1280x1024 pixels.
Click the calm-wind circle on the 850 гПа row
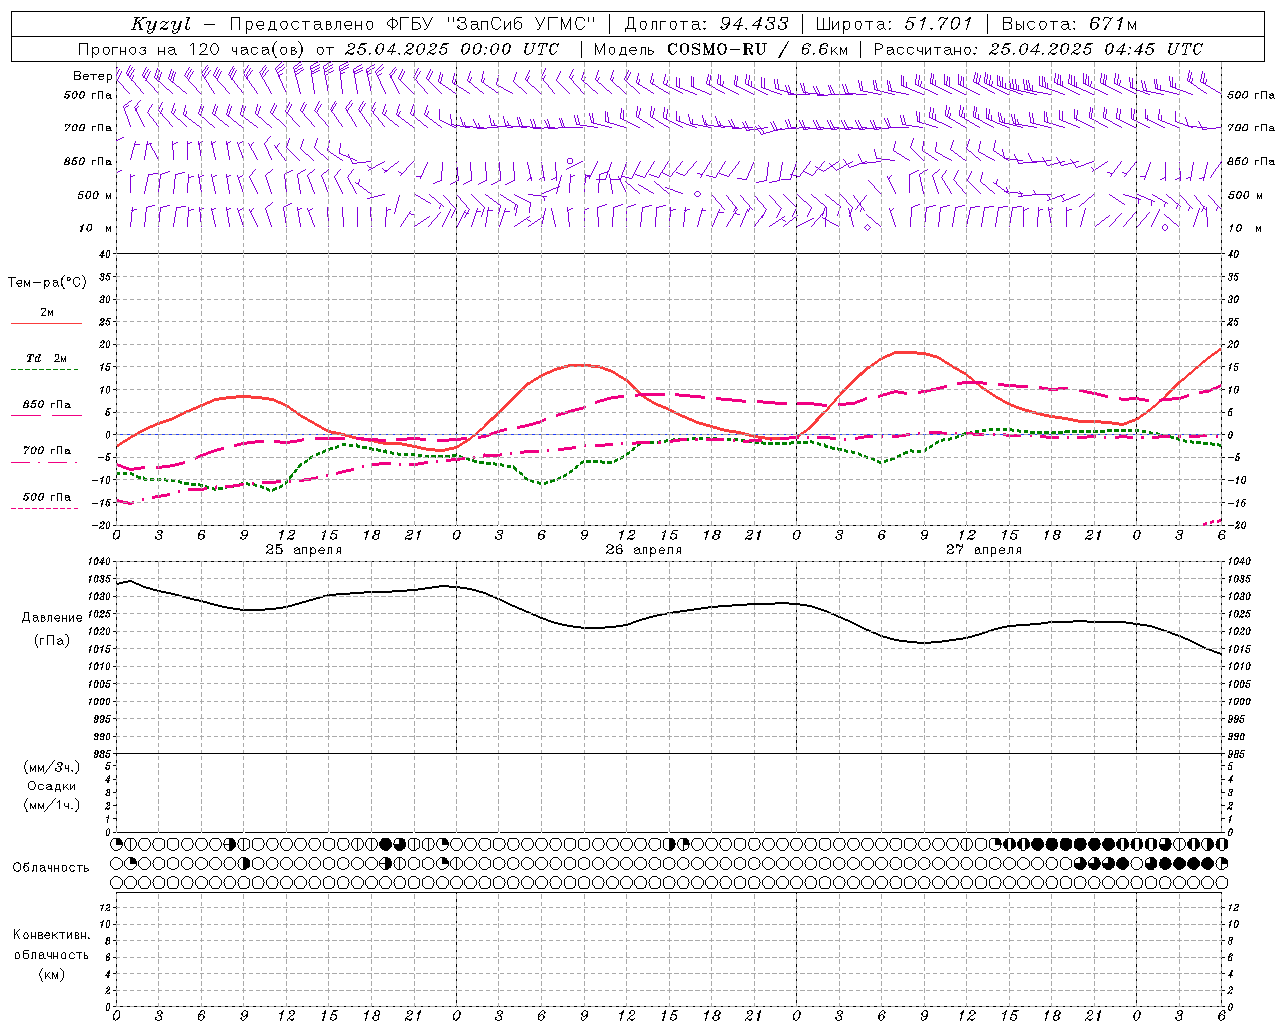pyautogui.click(x=569, y=160)
